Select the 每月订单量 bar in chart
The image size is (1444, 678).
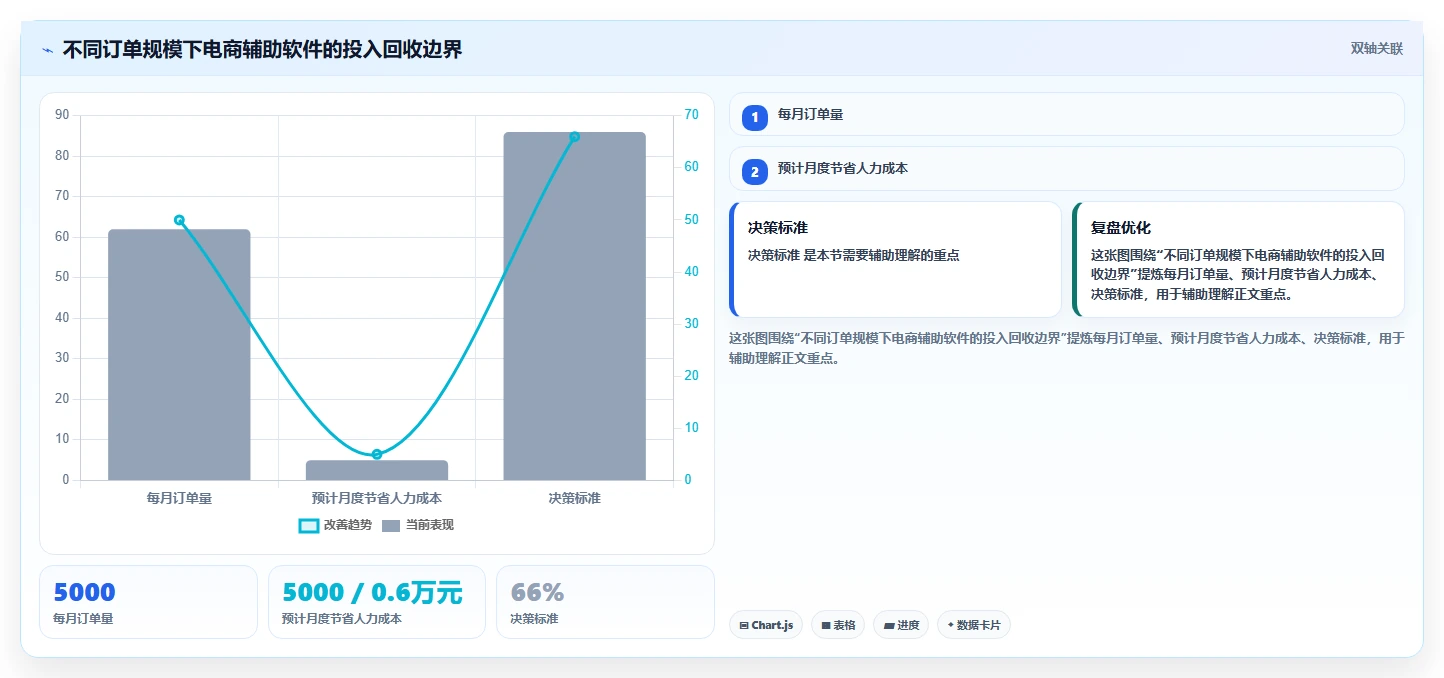tap(179, 355)
